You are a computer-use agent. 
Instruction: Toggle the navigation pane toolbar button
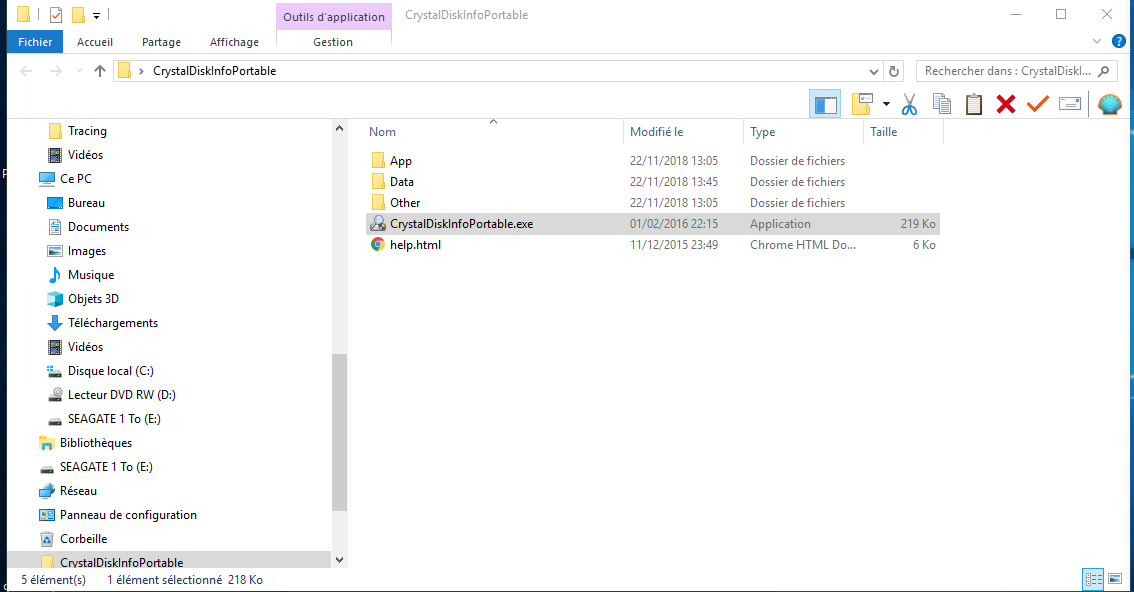pyautogui.click(x=825, y=105)
